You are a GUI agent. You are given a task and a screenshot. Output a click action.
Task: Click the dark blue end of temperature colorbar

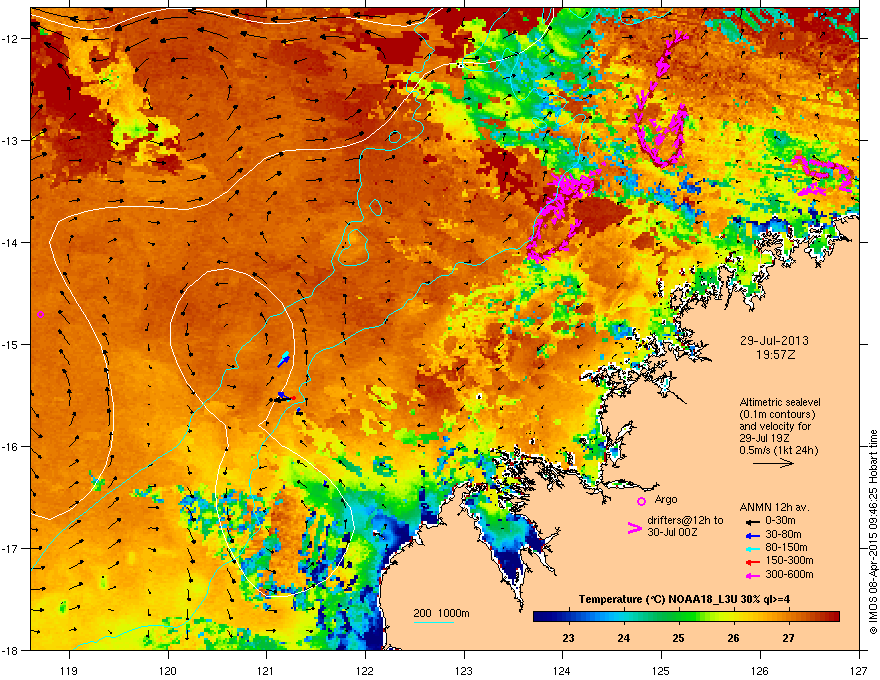[542, 617]
